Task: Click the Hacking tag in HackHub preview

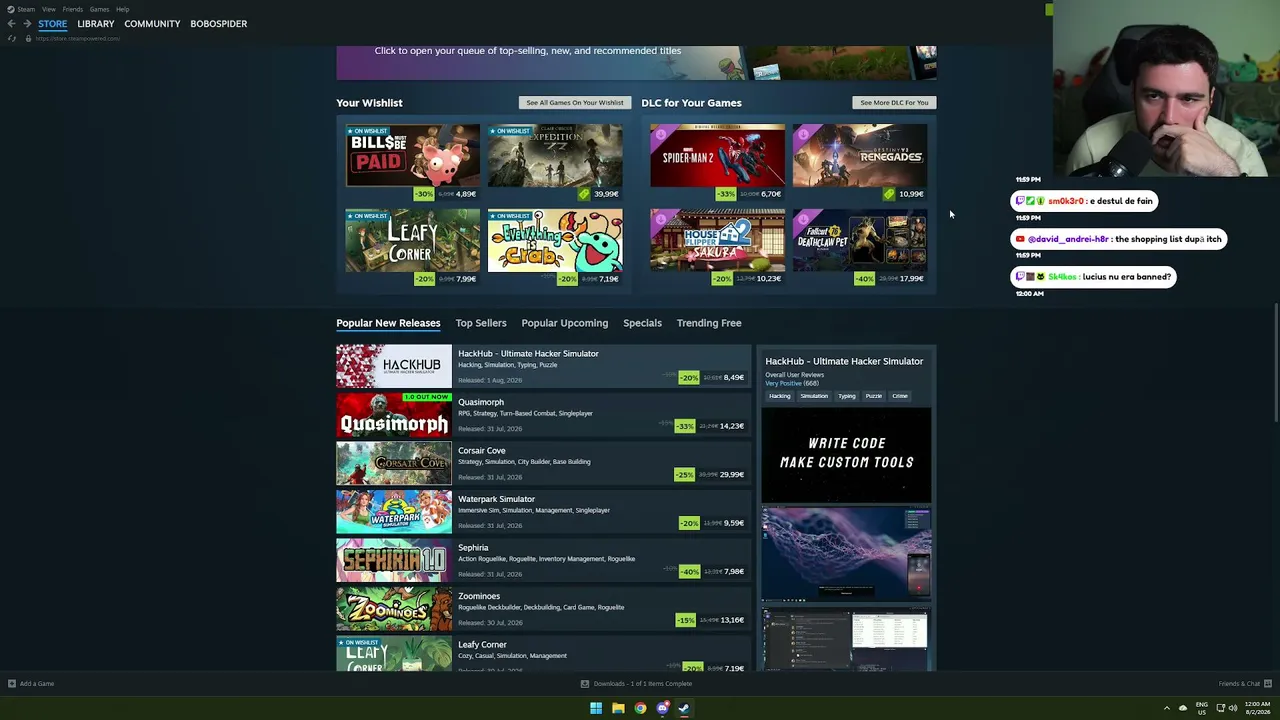Action: (x=780, y=396)
